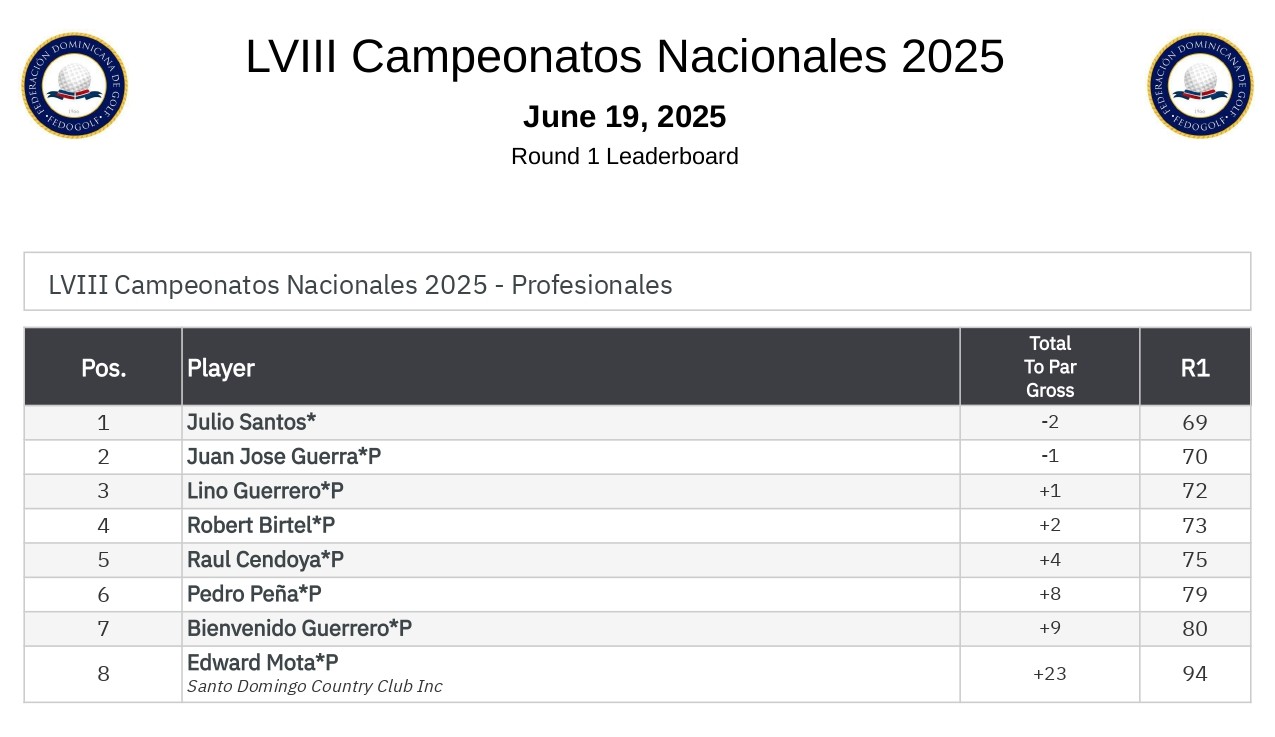Click the left FEDOGOLF logo

[x=75, y=85]
